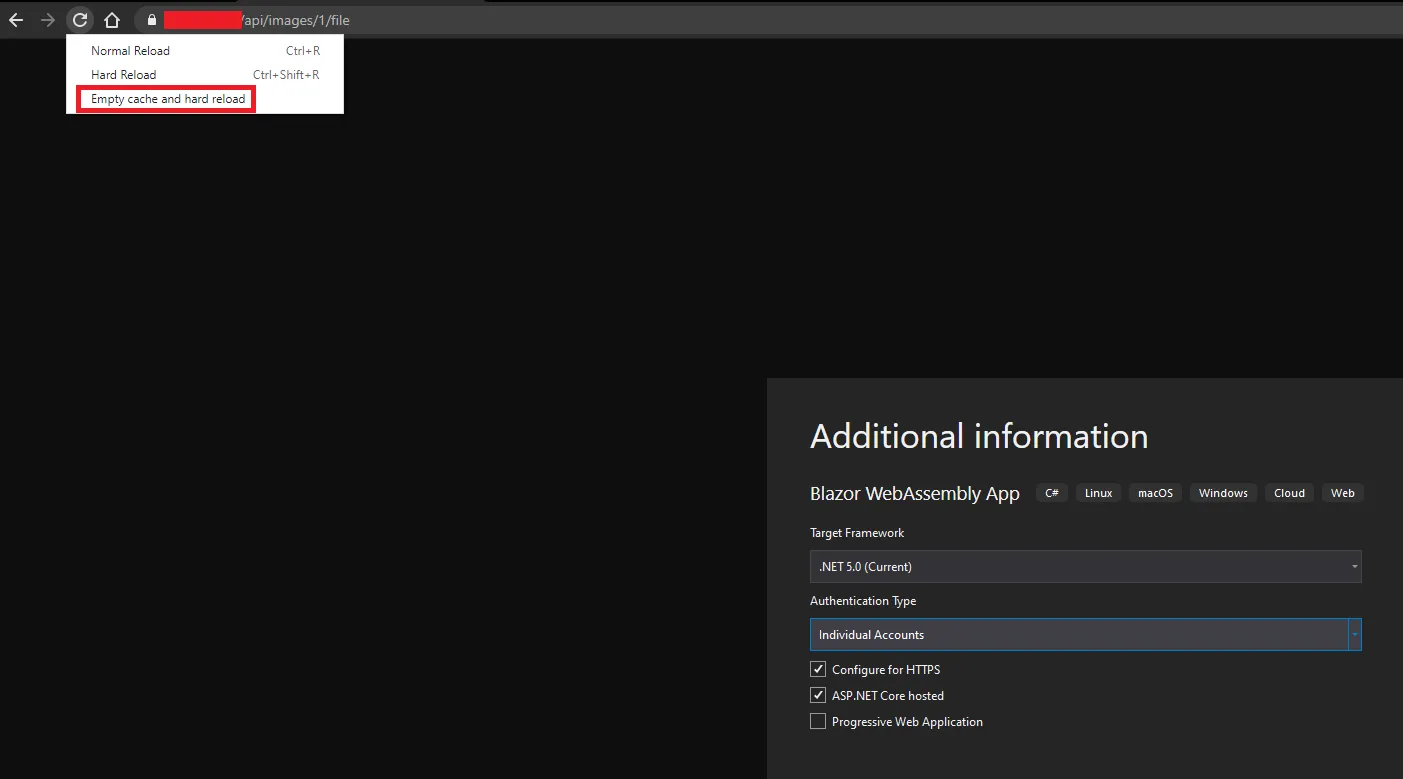Expand the Authentication Type combo box
Screen dimensions: 1403x779
[1085, 635]
